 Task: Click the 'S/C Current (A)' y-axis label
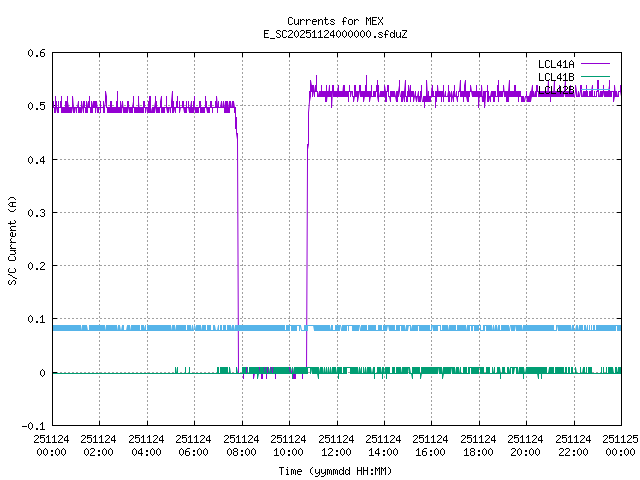(x=12, y=239)
